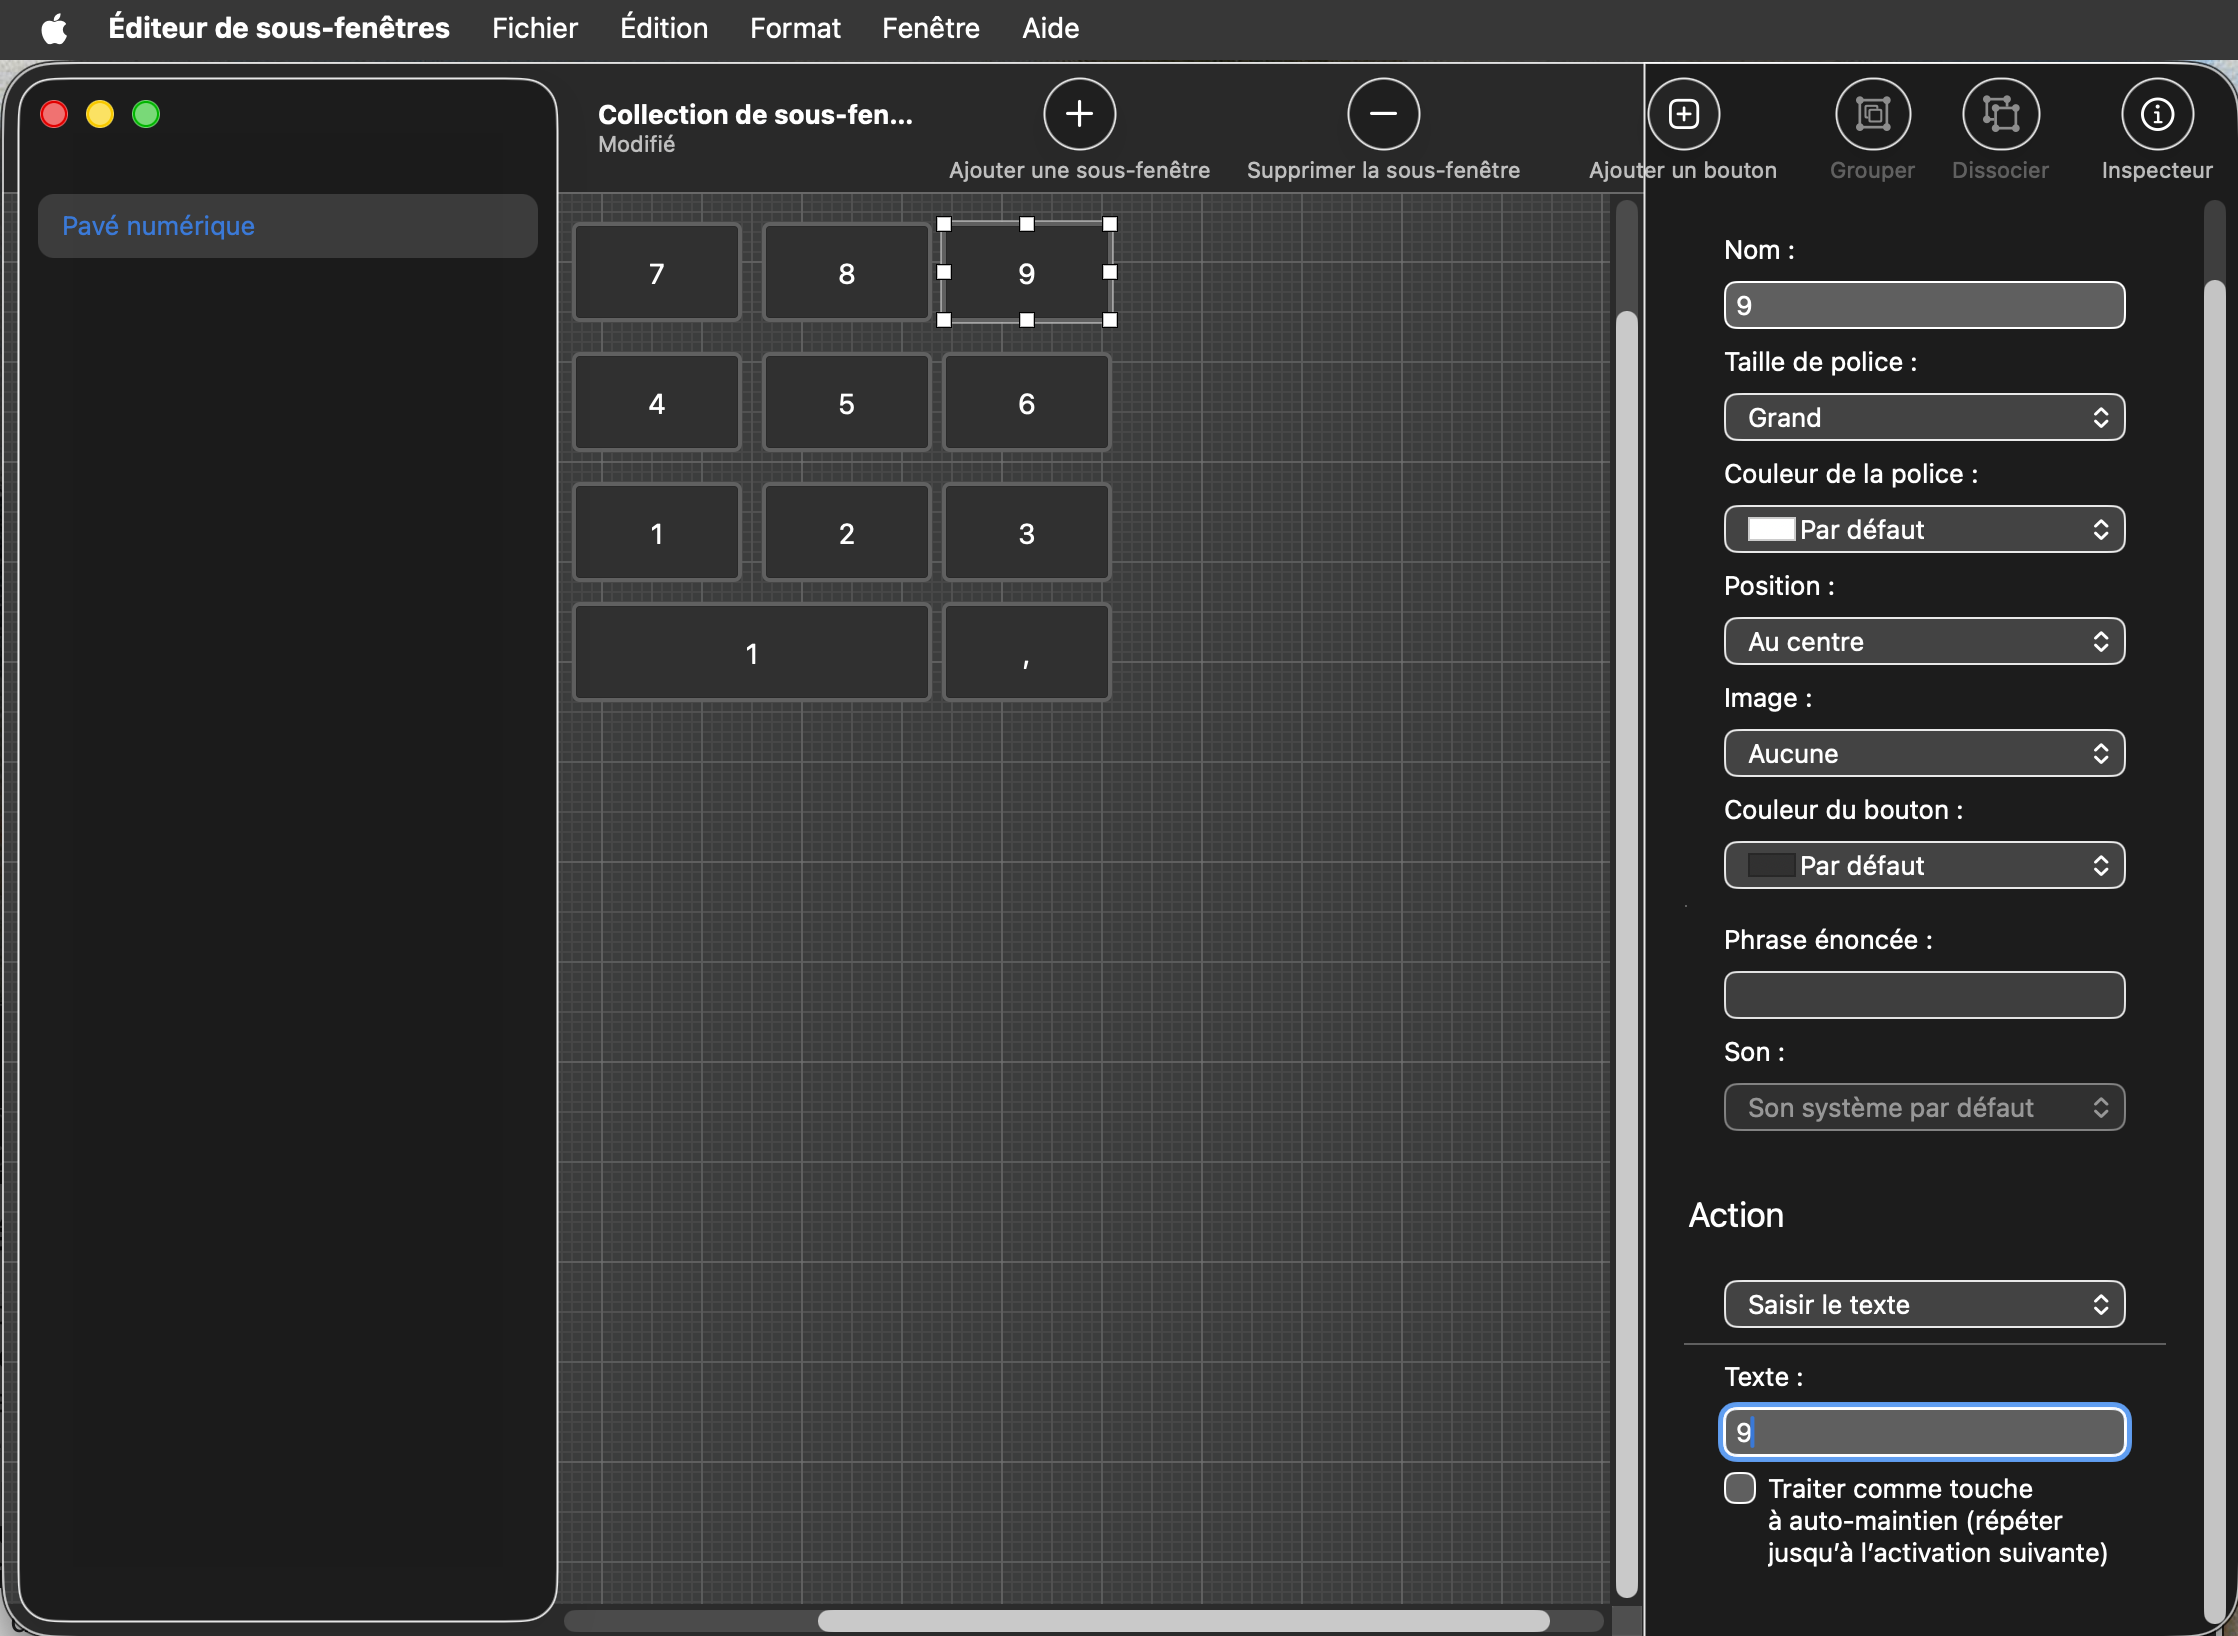Select the 5 key button on canvas
2238x1636 pixels.
846,403
